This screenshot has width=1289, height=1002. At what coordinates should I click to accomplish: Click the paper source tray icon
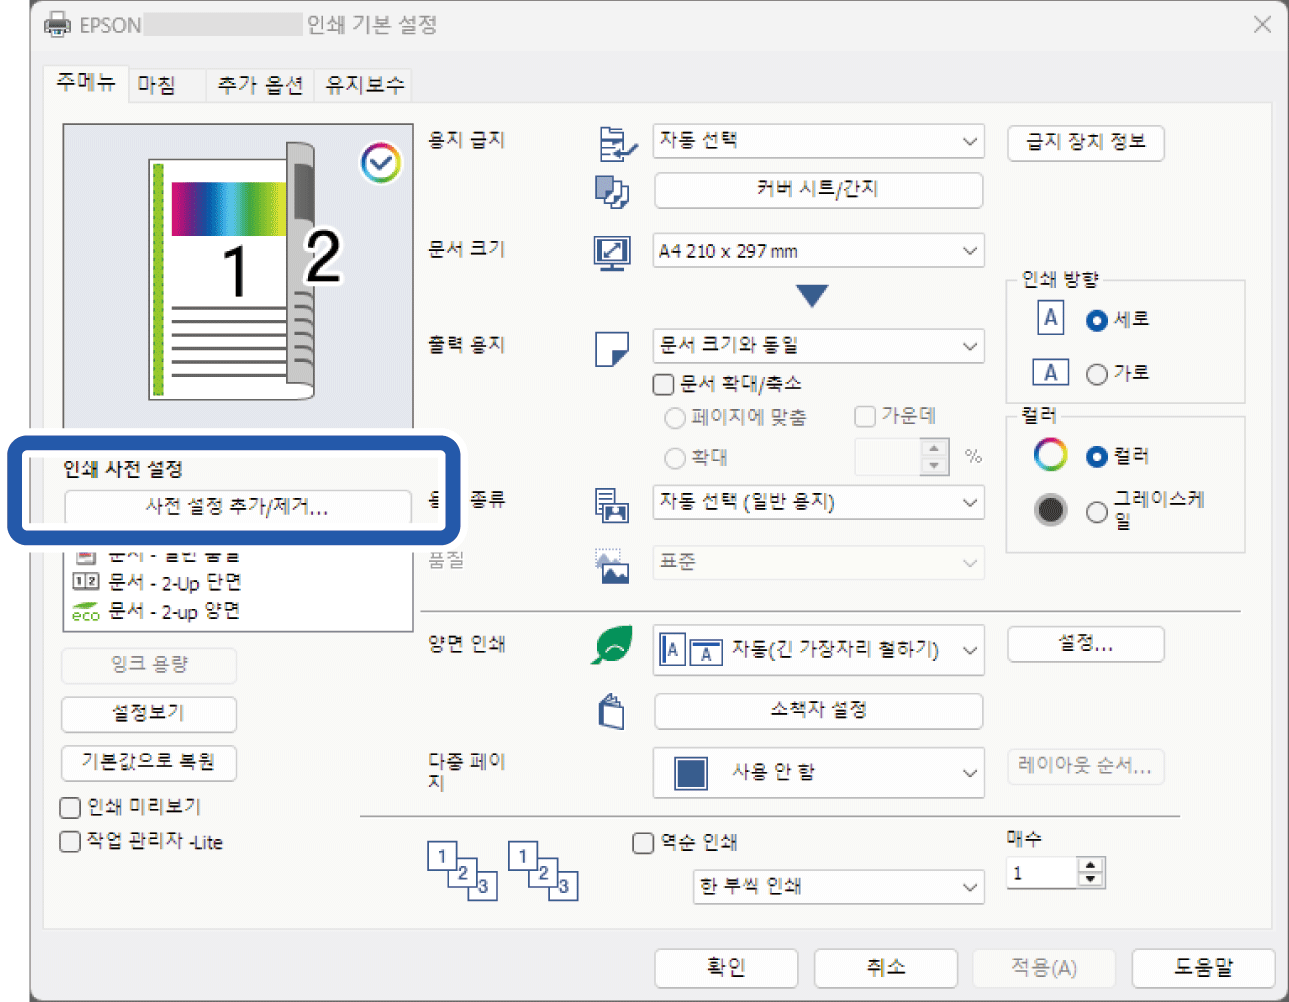pyautogui.click(x=616, y=144)
